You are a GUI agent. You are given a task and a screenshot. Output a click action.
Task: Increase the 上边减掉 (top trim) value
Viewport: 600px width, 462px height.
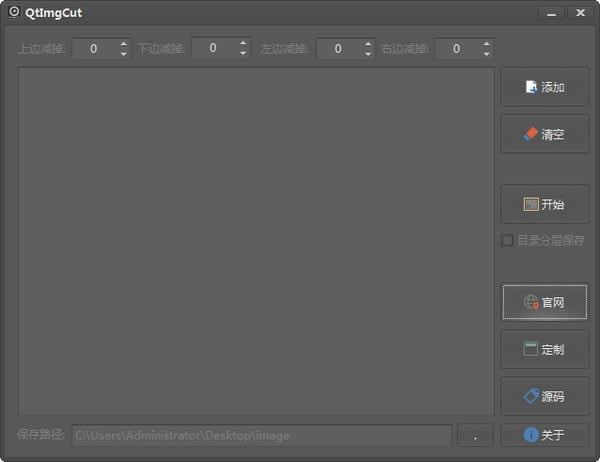pos(124,43)
